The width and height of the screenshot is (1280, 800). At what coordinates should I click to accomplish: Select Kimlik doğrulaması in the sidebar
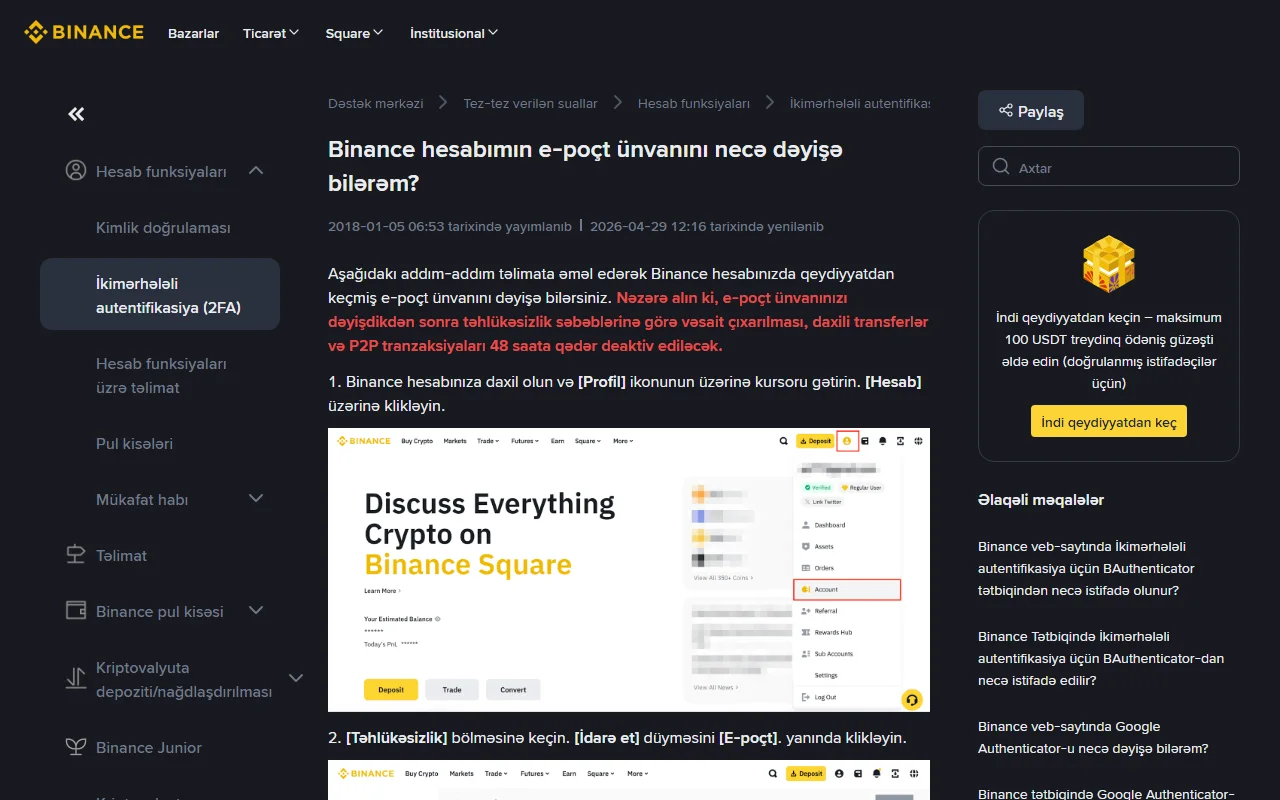(163, 227)
